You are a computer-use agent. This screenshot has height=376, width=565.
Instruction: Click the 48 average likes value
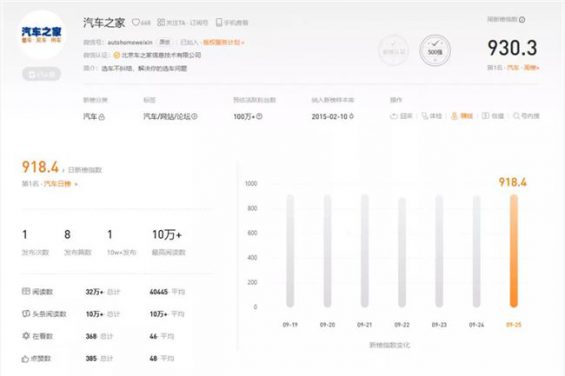(154, 359)
